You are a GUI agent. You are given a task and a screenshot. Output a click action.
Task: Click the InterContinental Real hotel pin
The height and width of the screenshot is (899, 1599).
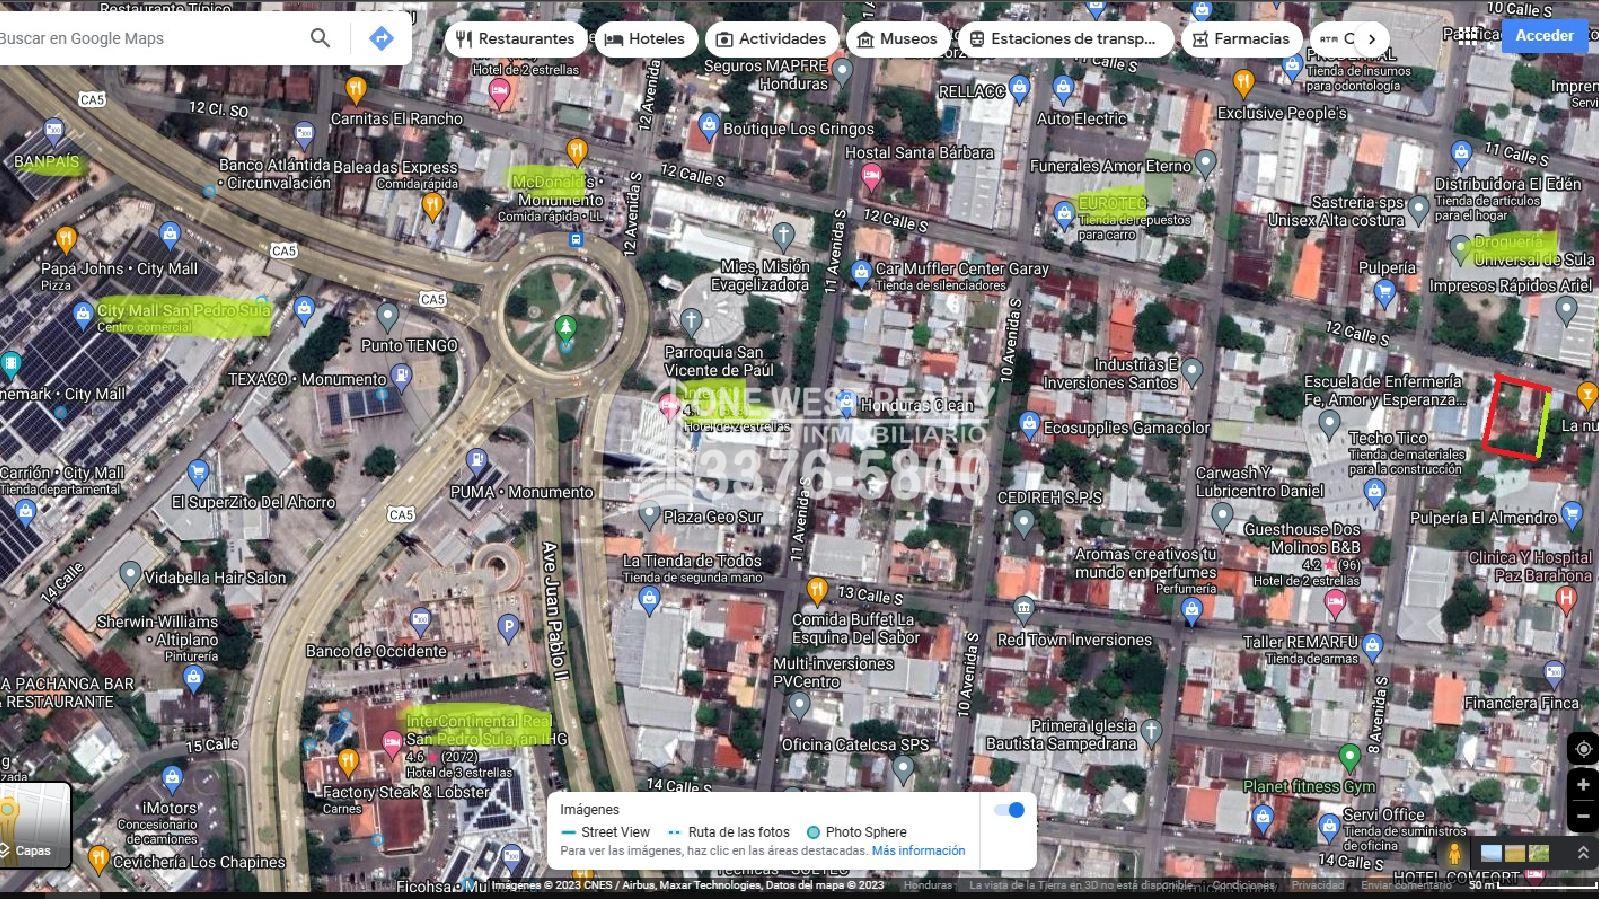tap(392, 741)
